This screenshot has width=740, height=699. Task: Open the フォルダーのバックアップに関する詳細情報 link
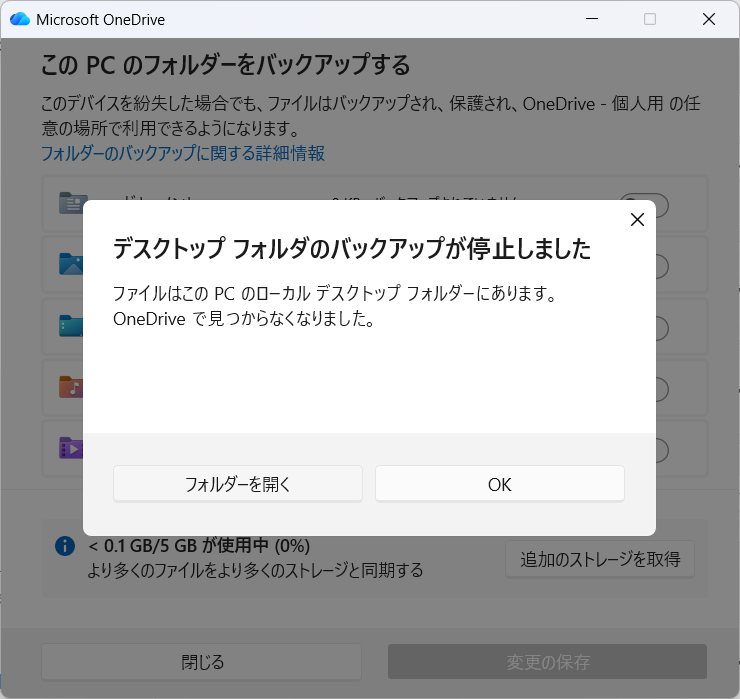[x=183, y=153]
